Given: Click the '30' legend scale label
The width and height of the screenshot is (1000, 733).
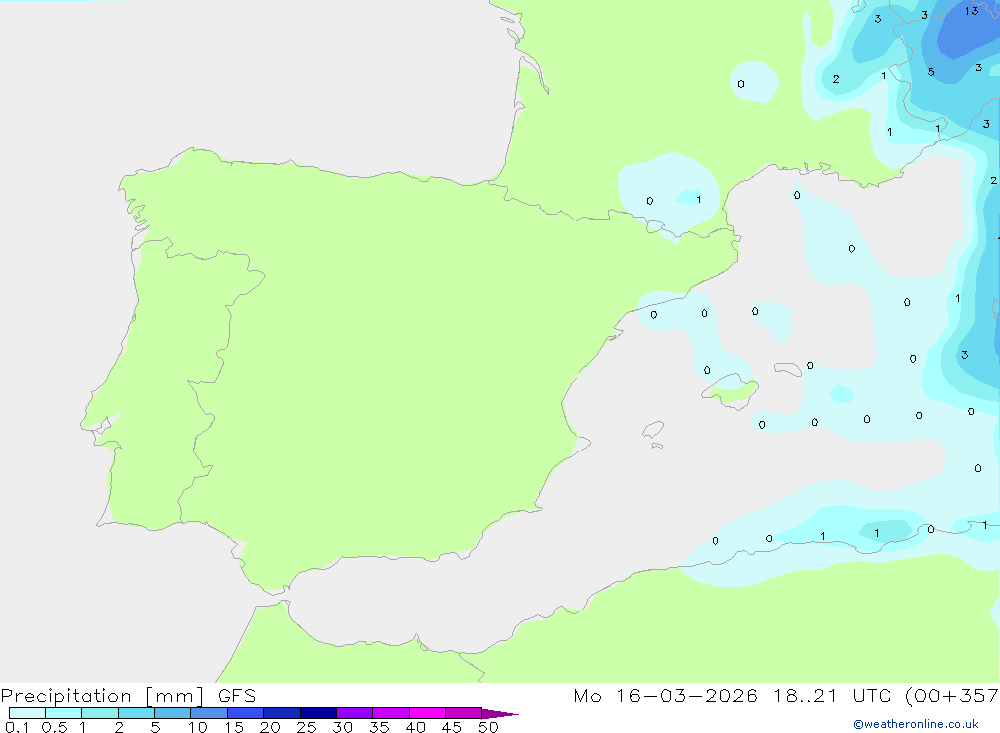Looking at the screenshot, I should click(343, 727).
